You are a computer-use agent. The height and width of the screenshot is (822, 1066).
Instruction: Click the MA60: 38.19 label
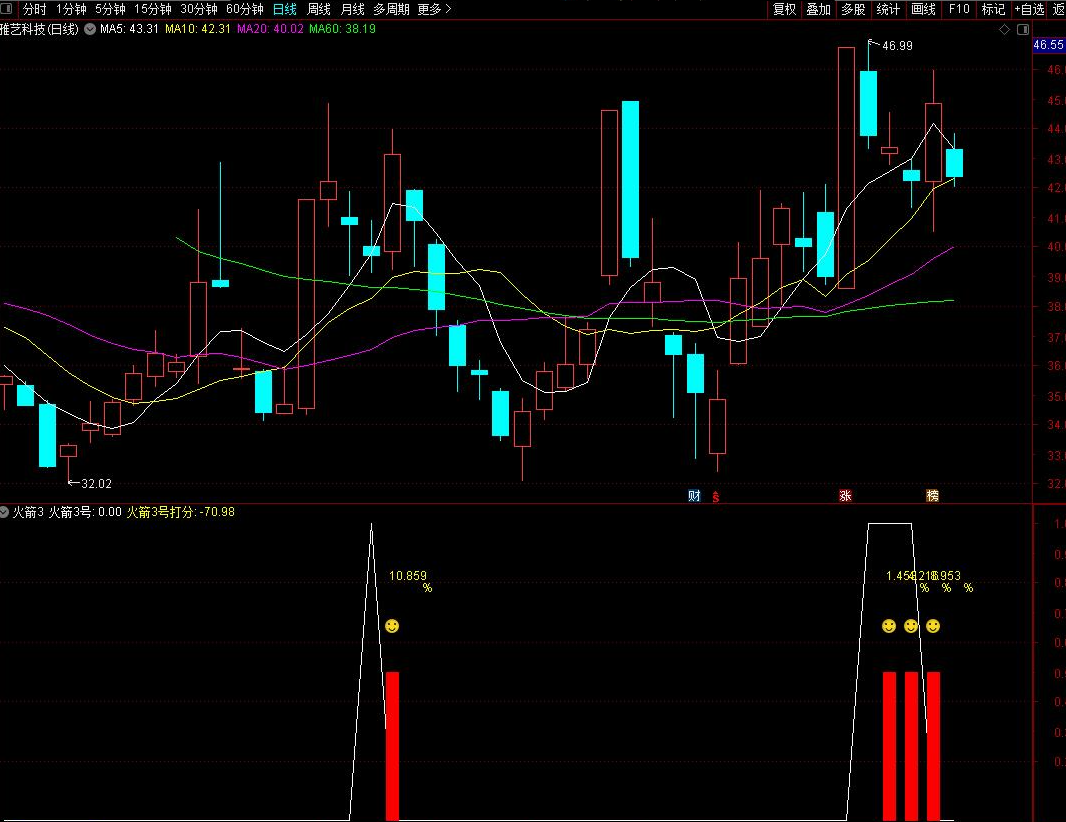(342, 29)
